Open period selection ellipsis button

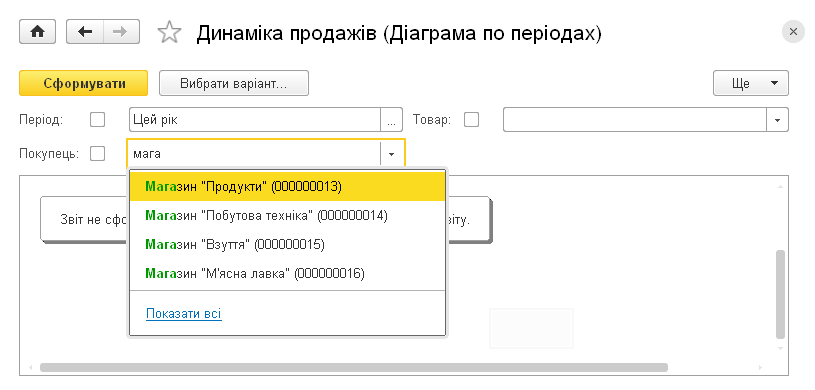click(392, 120)
